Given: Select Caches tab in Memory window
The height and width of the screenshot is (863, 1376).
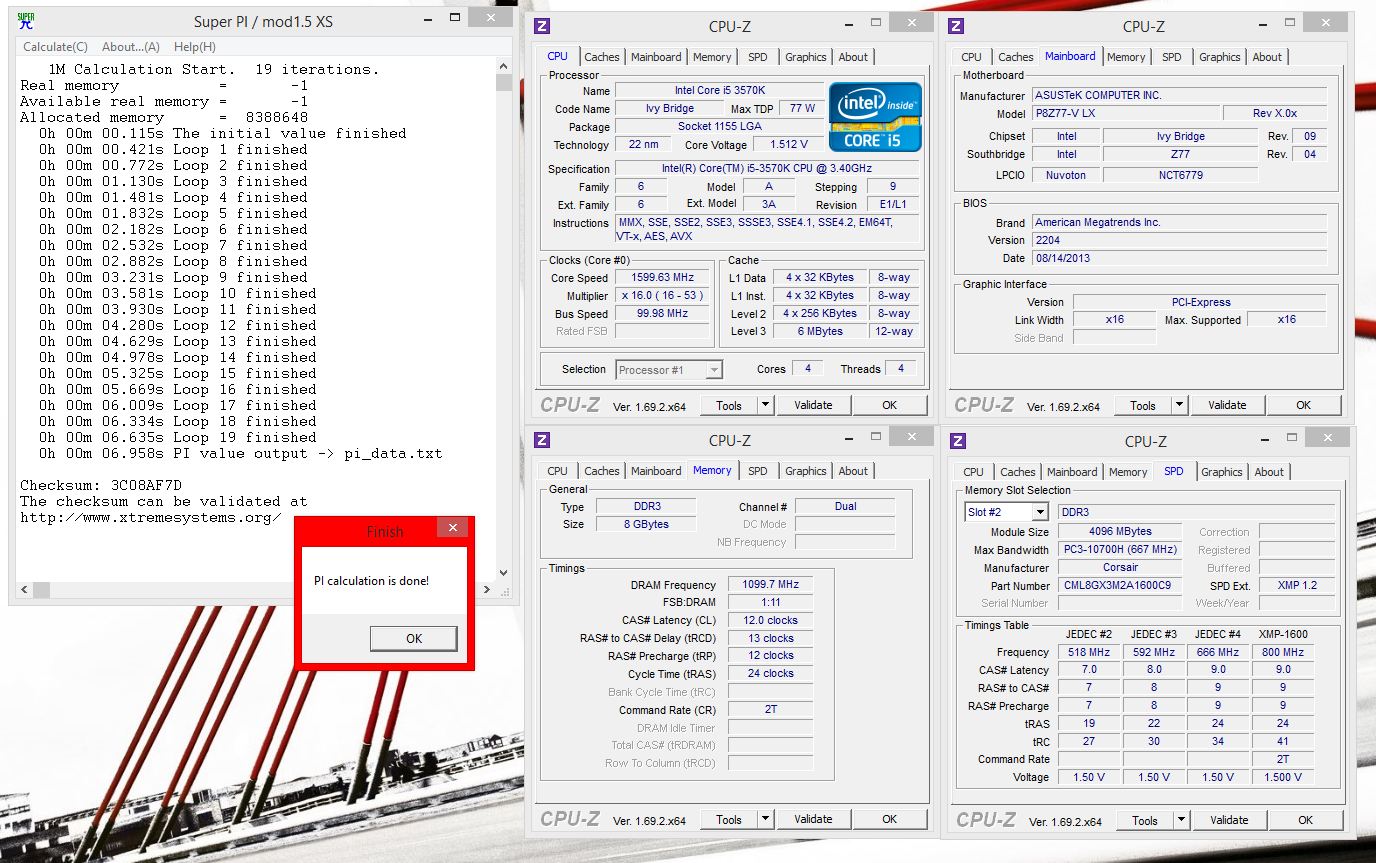Looking at the screenshot, I should pos(602,471).
